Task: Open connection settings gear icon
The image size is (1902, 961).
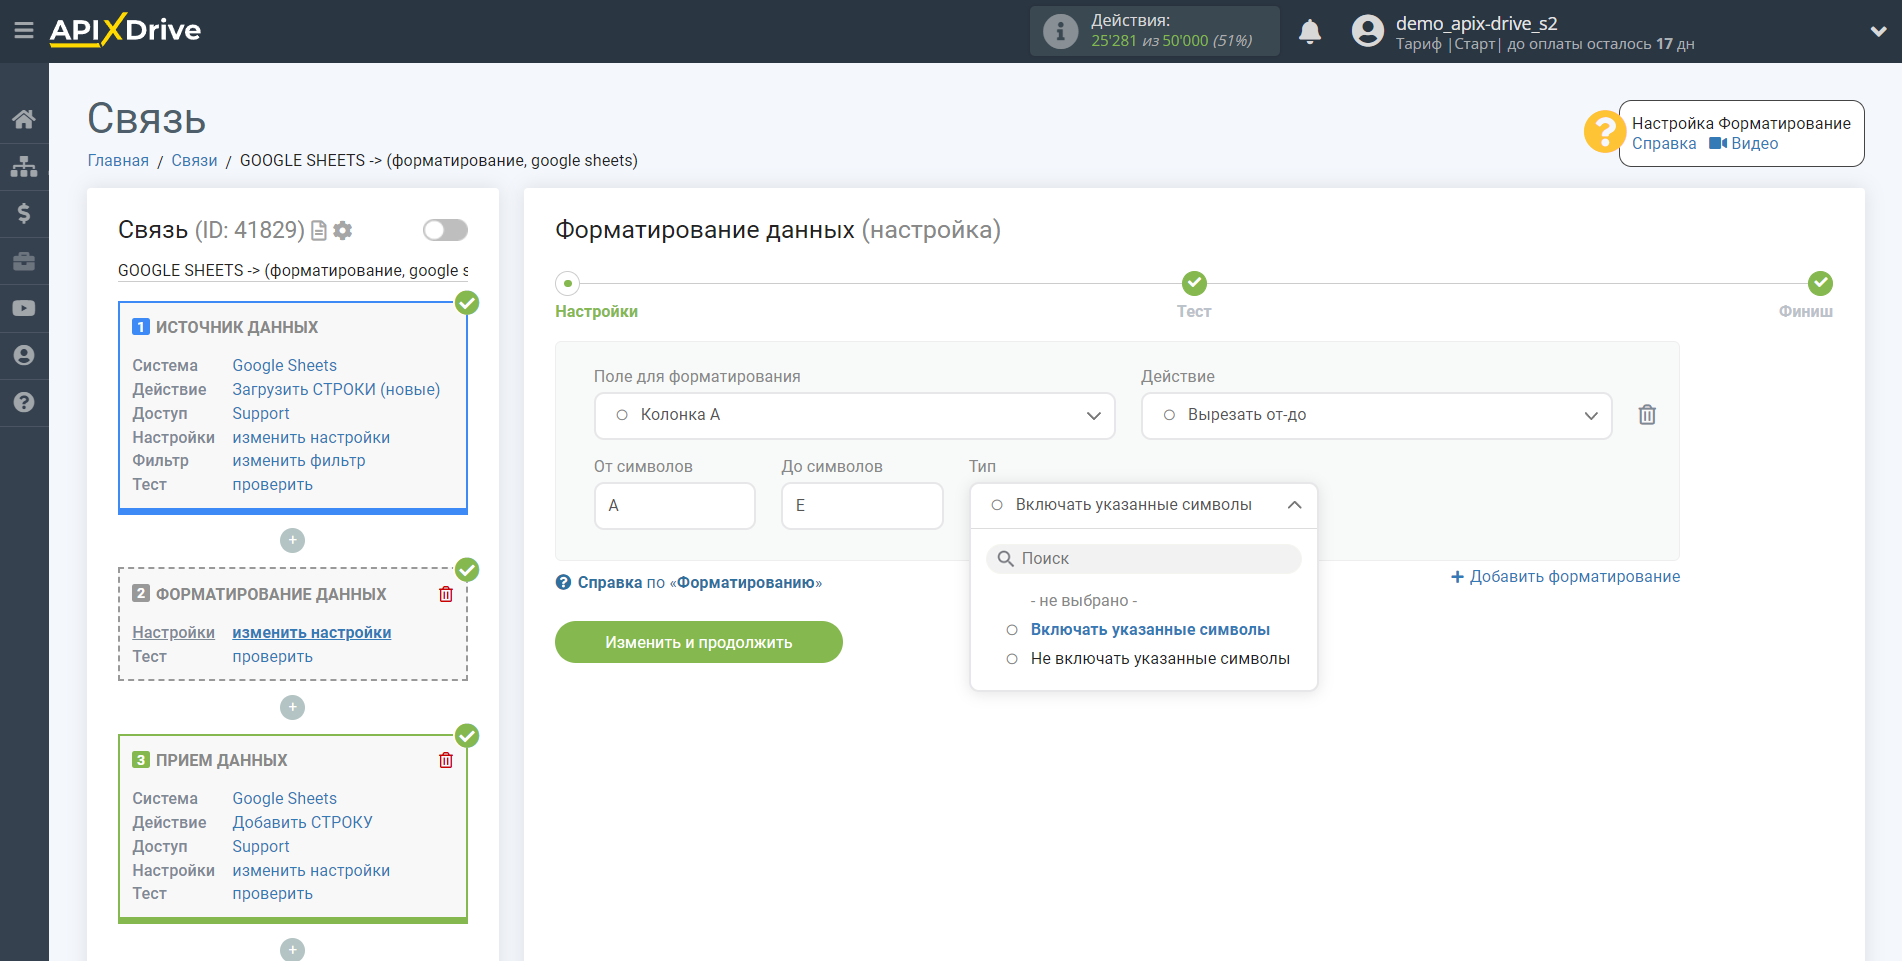Action: point(343,231)
